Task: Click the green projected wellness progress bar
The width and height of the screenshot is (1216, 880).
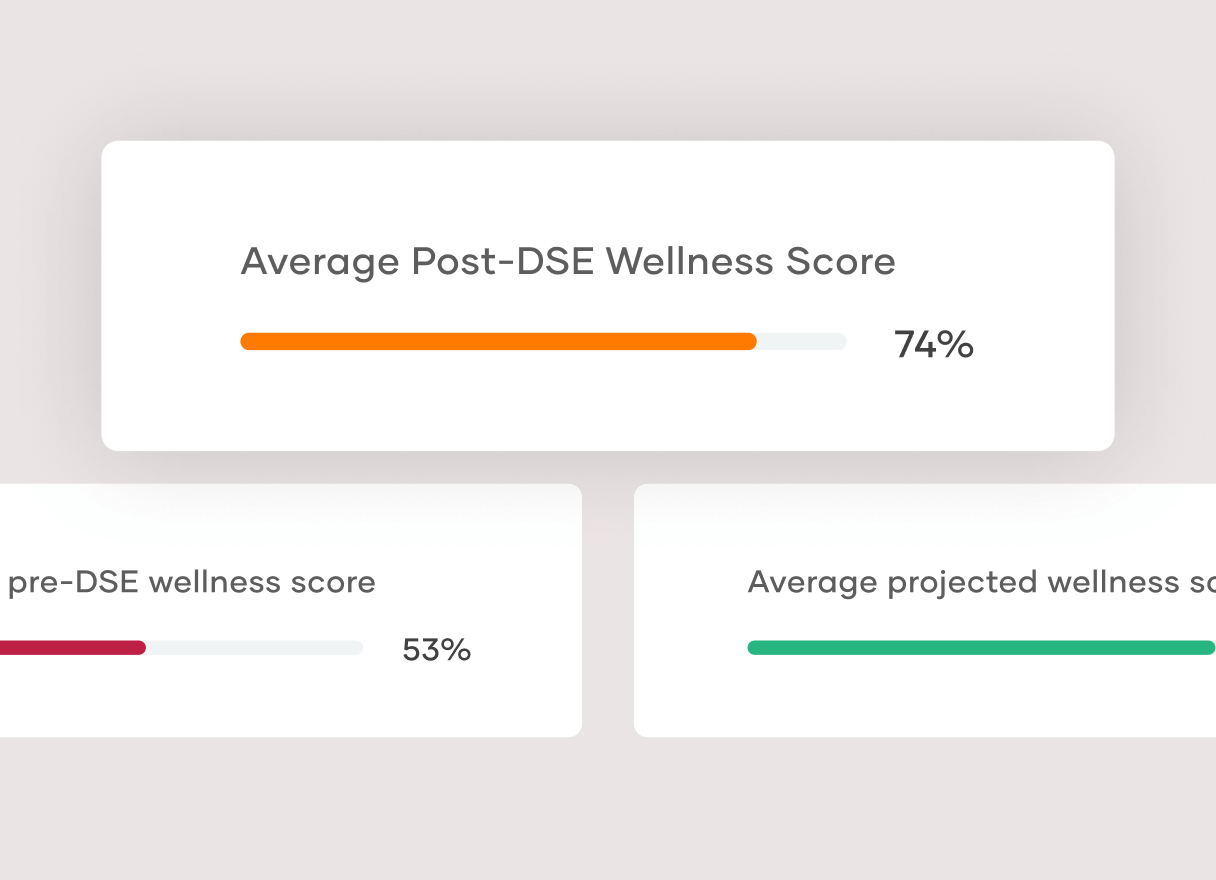Action: pos(980,648)
